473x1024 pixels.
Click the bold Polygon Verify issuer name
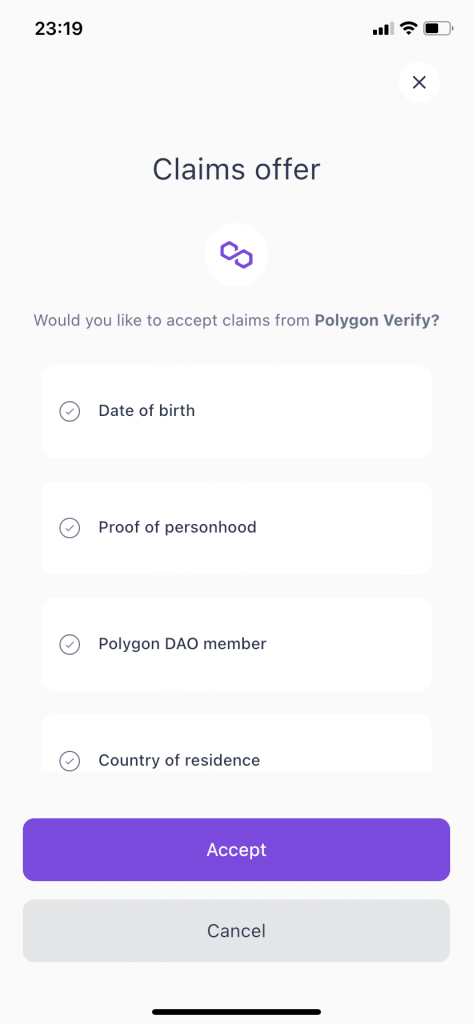(377, 321)
